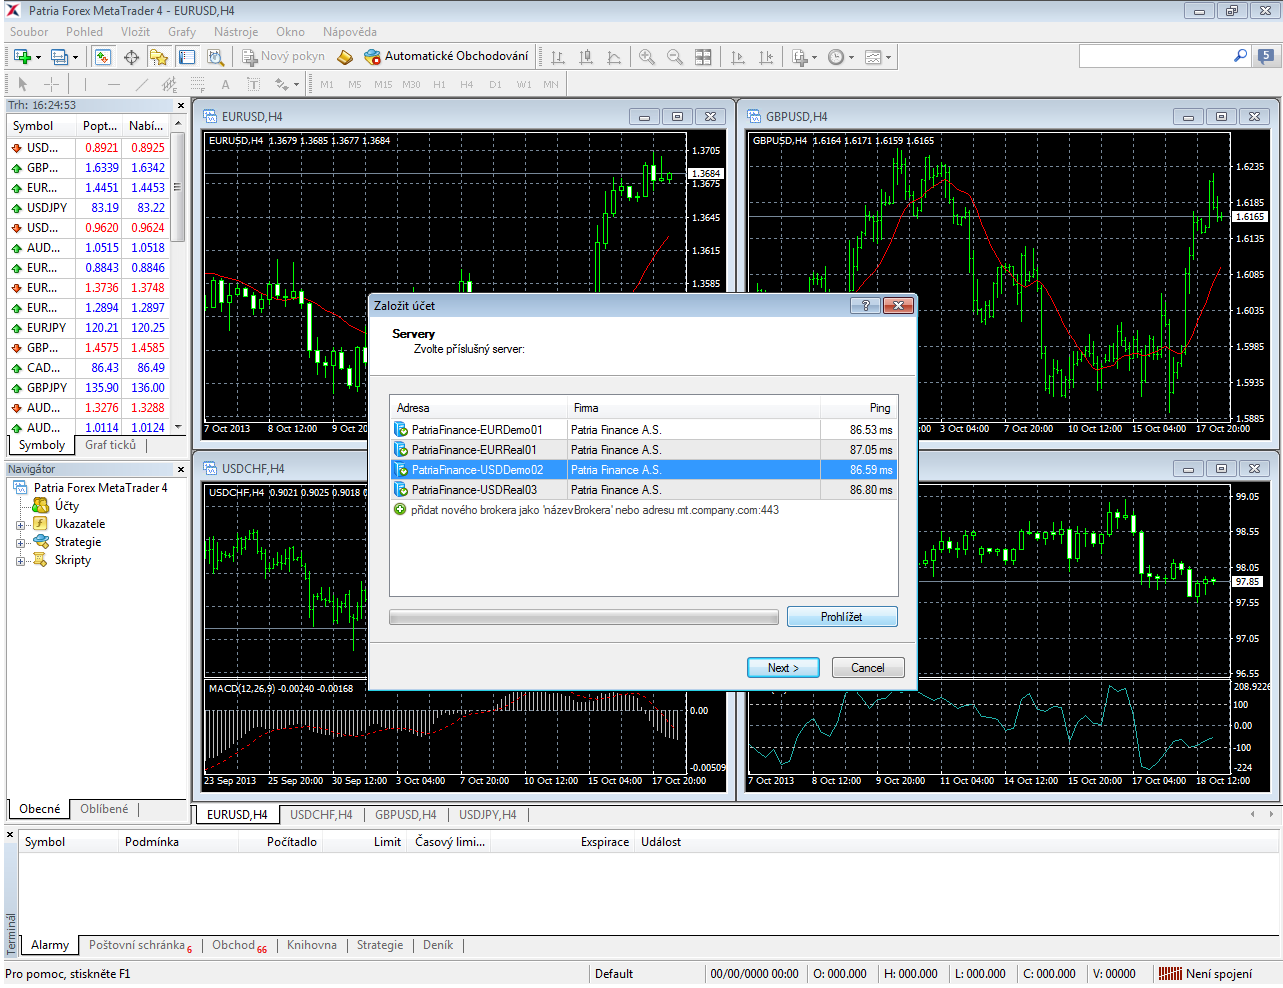This screenshot has height=988, width=1283.
Task: Toggle the Data Window crosshair icon
Action: pyautogui.click(x=131, y=57)
